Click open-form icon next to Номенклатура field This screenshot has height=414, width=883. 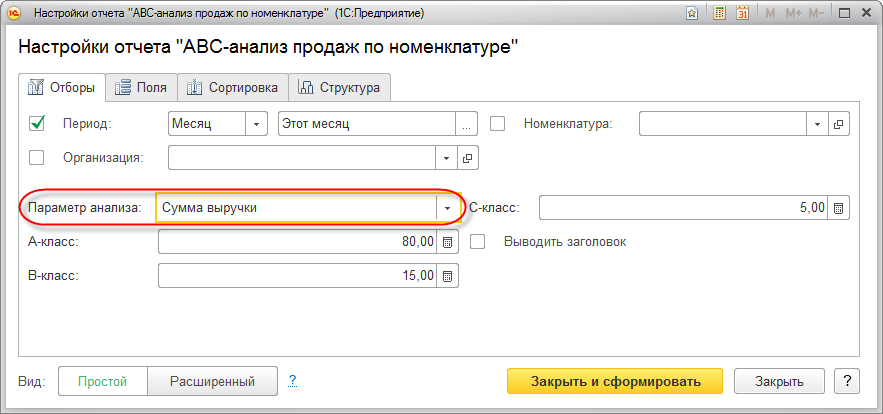840,124
